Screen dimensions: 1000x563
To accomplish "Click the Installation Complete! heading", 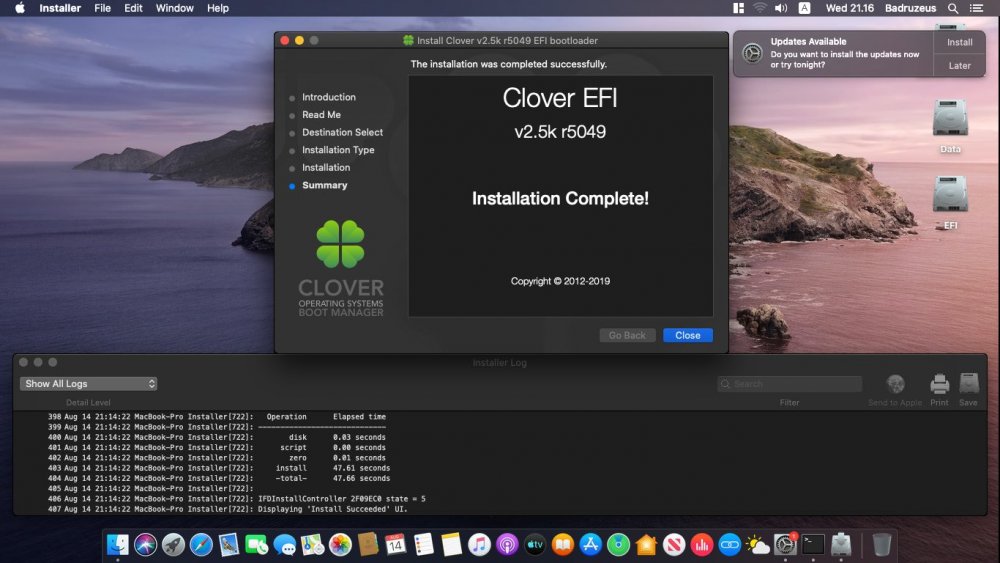I will (560, 199).
